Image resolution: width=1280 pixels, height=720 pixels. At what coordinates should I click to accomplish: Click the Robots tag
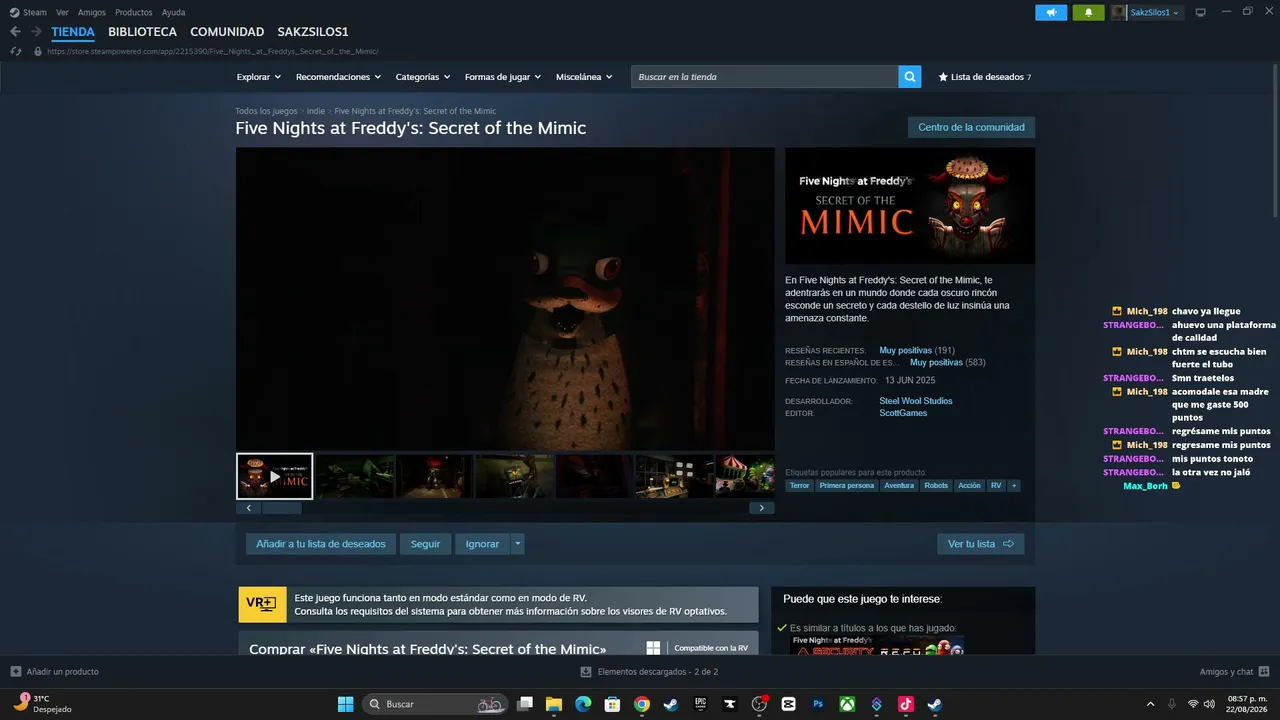click(936, 486)
